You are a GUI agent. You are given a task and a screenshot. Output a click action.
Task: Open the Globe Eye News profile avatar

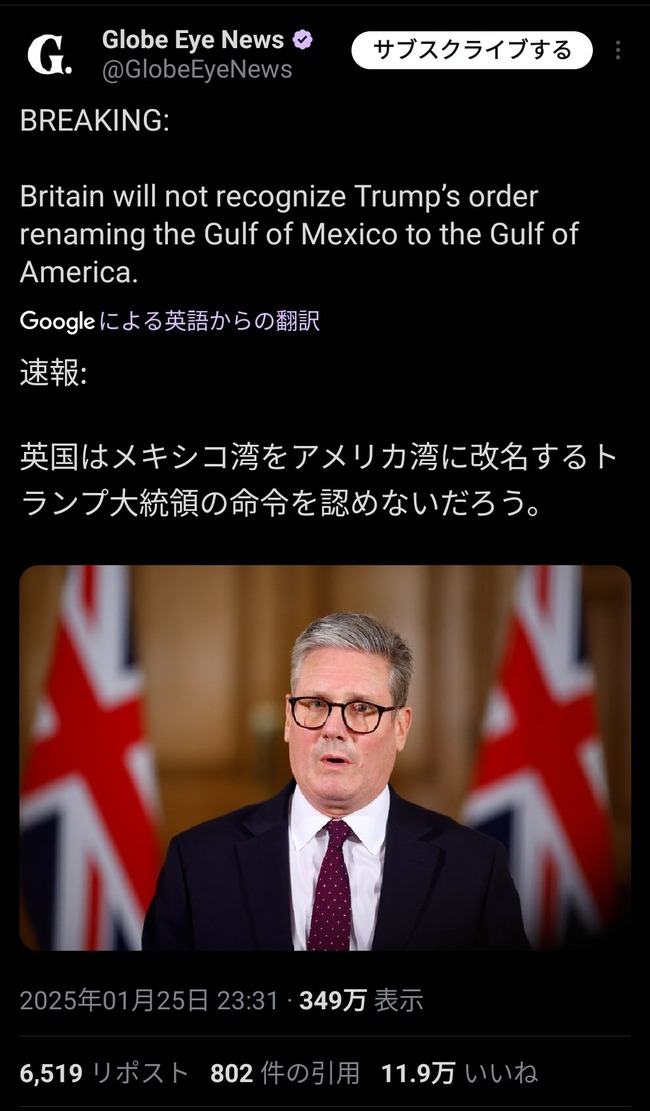[49, 55]
